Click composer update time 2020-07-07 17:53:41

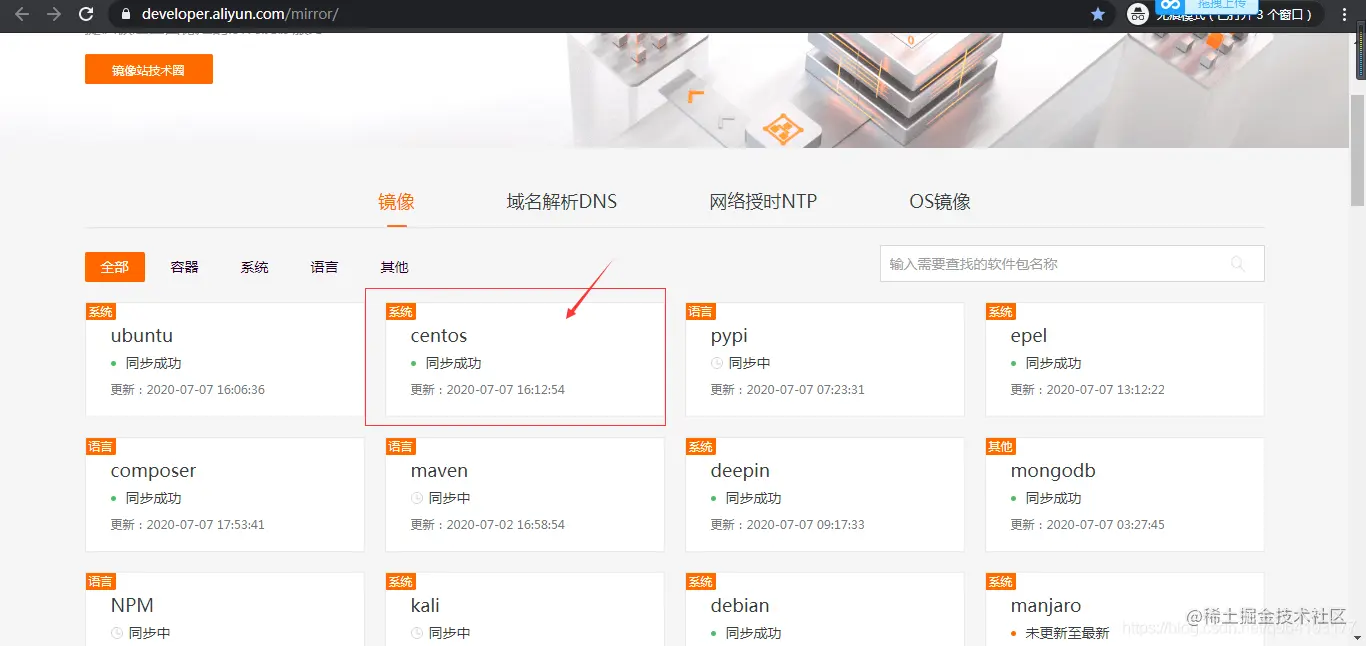tap(187, 525)
